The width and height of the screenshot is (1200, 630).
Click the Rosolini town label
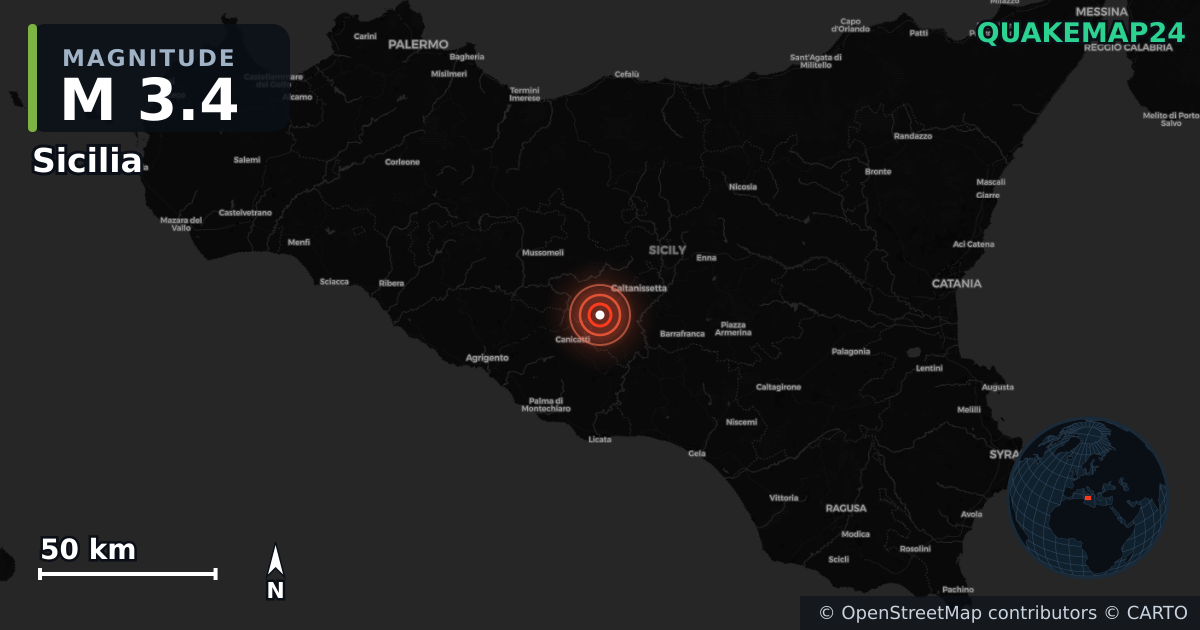pyautogui.click(x=915, y=549)
